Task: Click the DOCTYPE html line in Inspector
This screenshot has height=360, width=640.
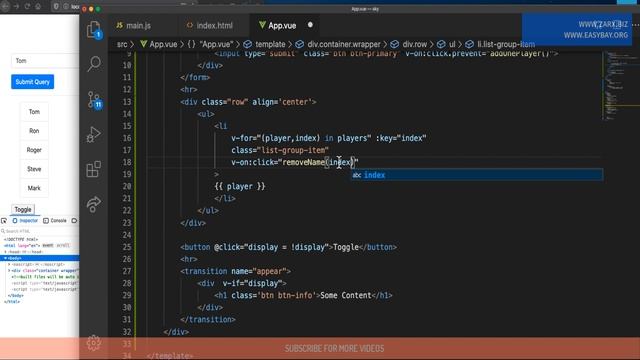Action: tap(21, 240)
